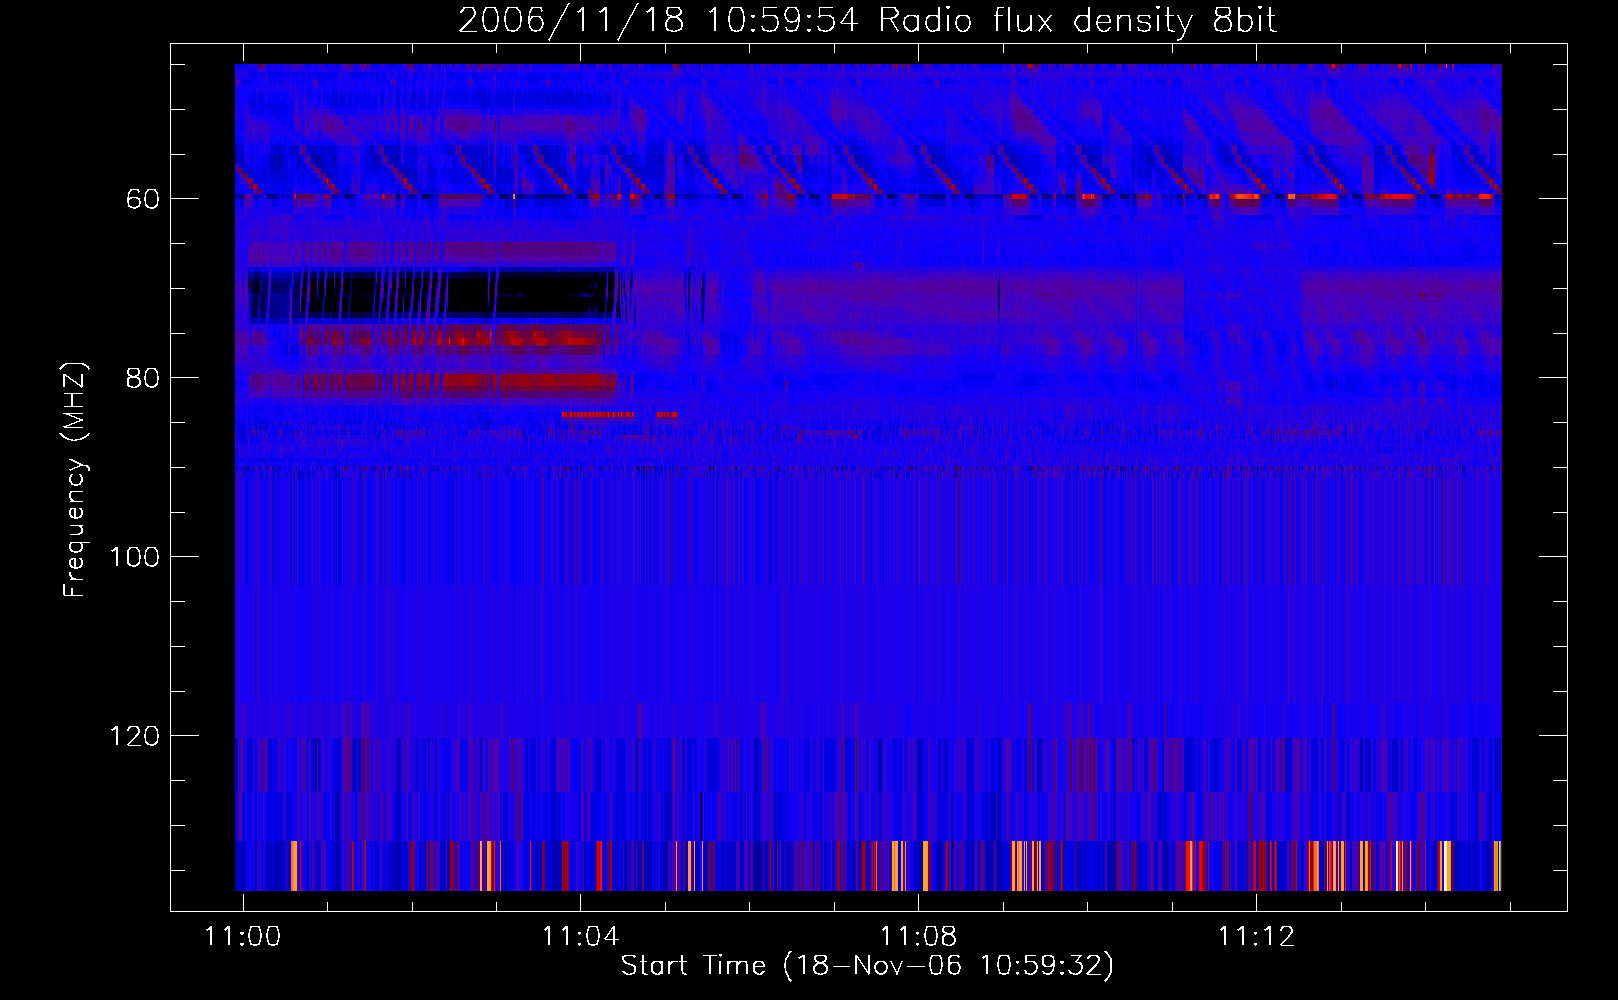1618x1000 pixels.
Task: Click the 80 frequency tick label
Action: point(143,378)
